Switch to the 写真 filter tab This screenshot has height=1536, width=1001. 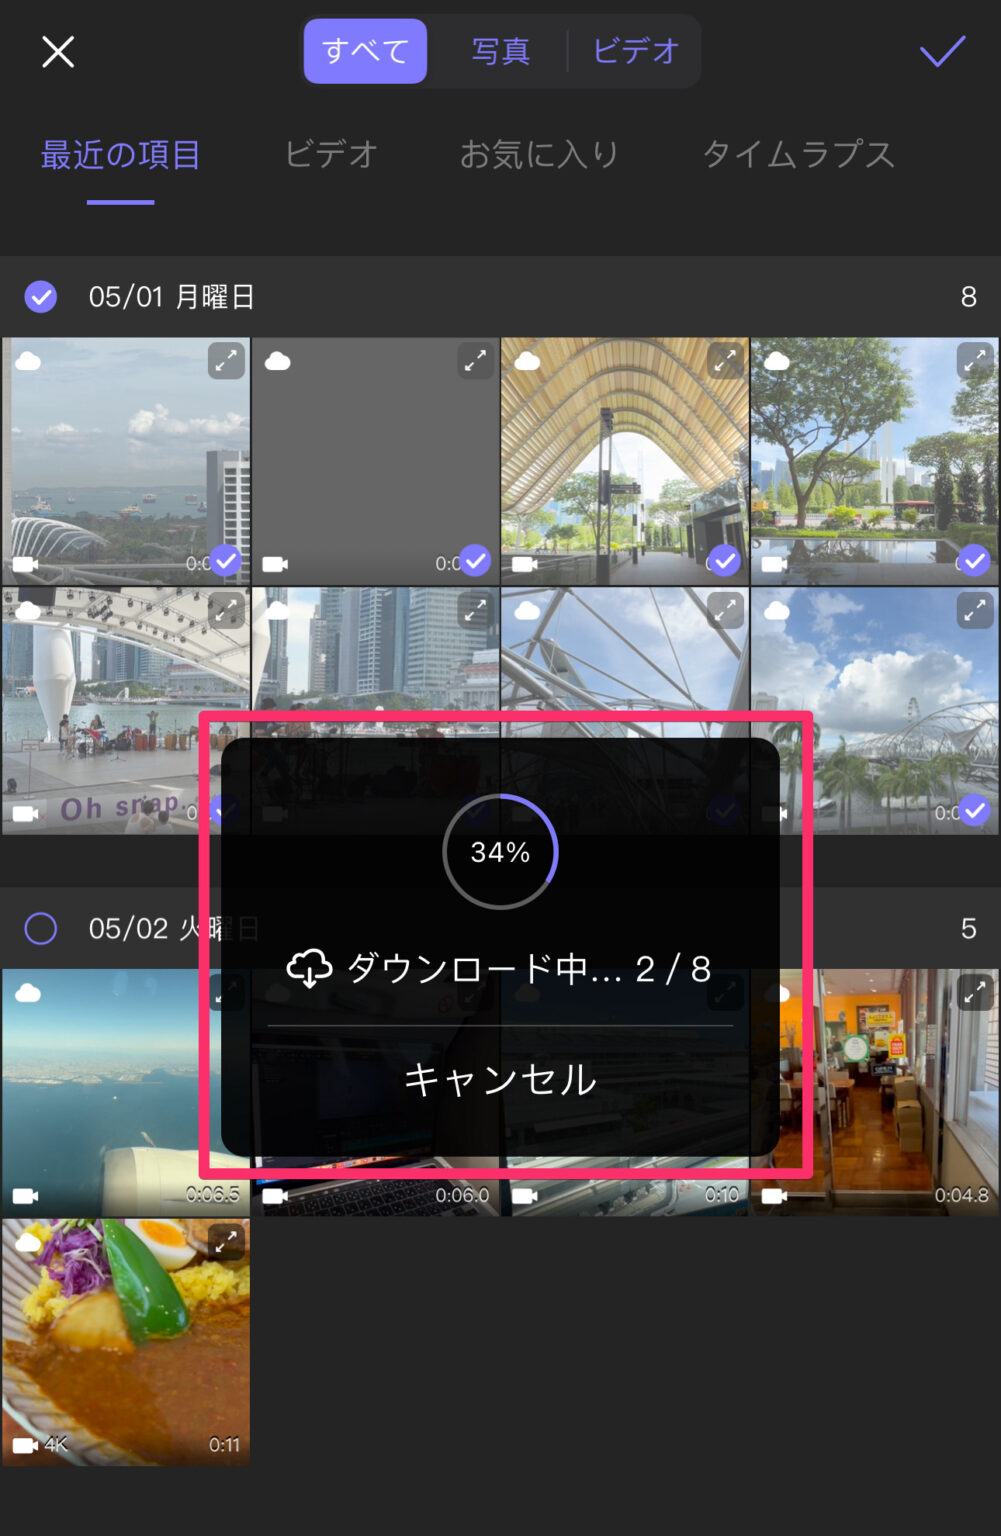point(500,51)
